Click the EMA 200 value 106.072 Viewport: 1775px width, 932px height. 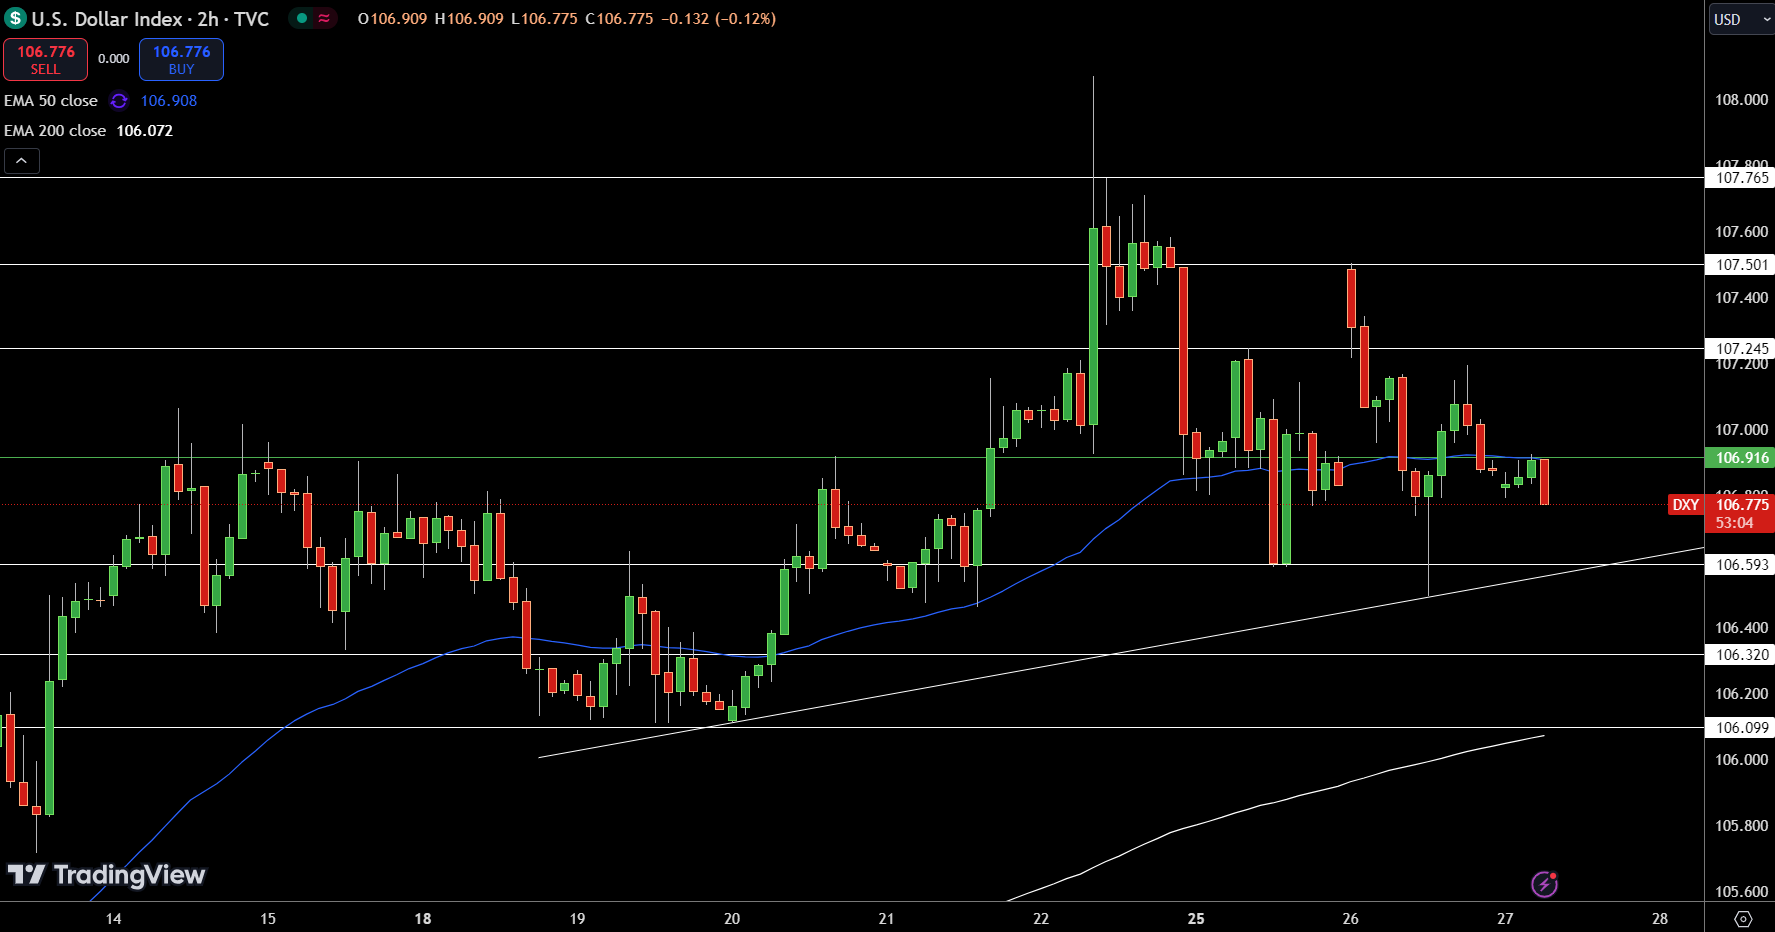coord(145,131)
